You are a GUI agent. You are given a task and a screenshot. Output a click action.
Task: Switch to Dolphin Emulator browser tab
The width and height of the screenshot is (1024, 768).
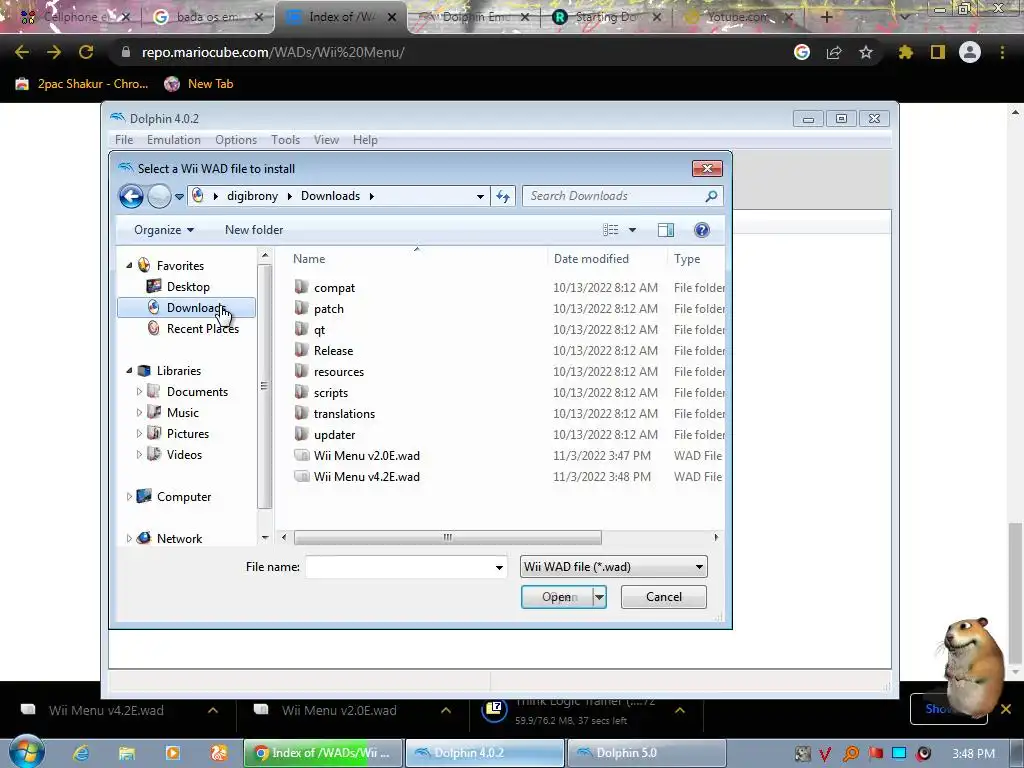[473, 17]
